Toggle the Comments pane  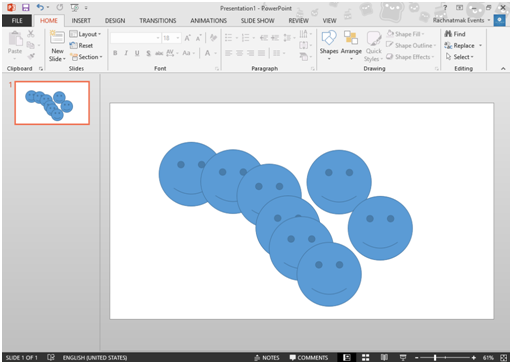(x=309, y=357)
